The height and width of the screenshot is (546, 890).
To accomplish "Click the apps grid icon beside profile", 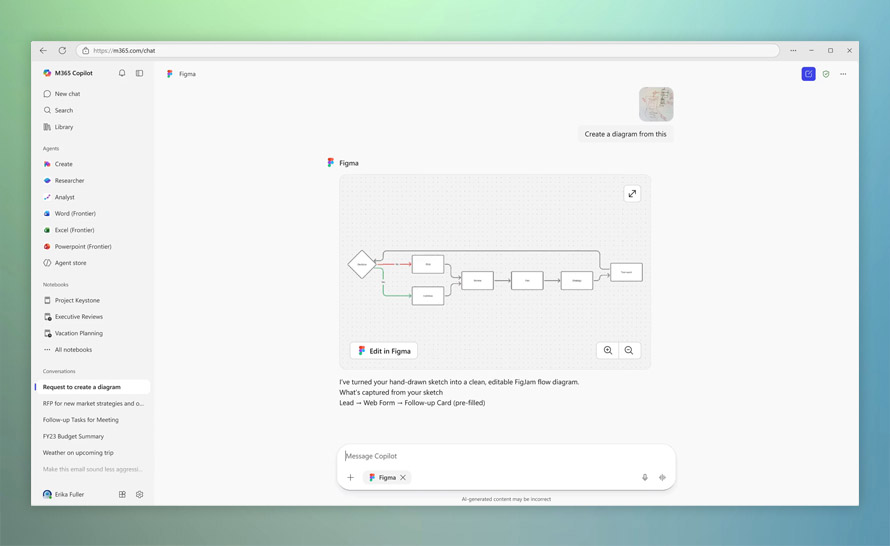I will coord(122,494).
